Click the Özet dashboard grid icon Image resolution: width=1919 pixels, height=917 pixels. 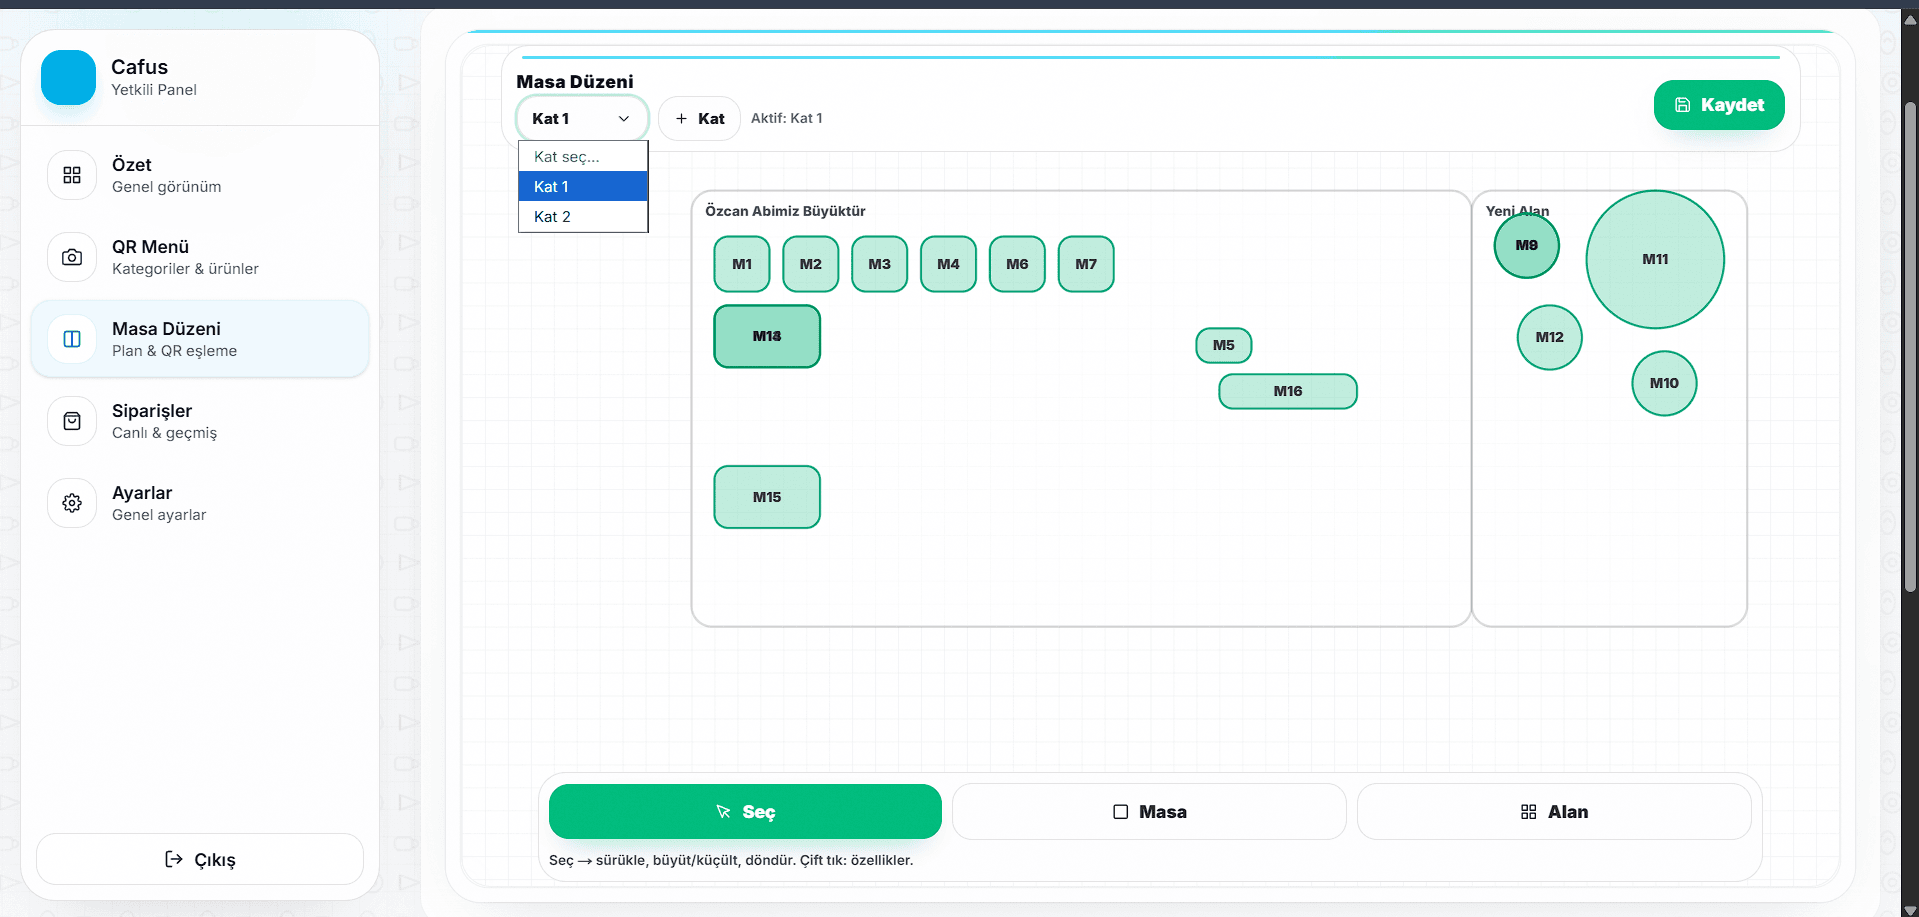coord(72,175)
